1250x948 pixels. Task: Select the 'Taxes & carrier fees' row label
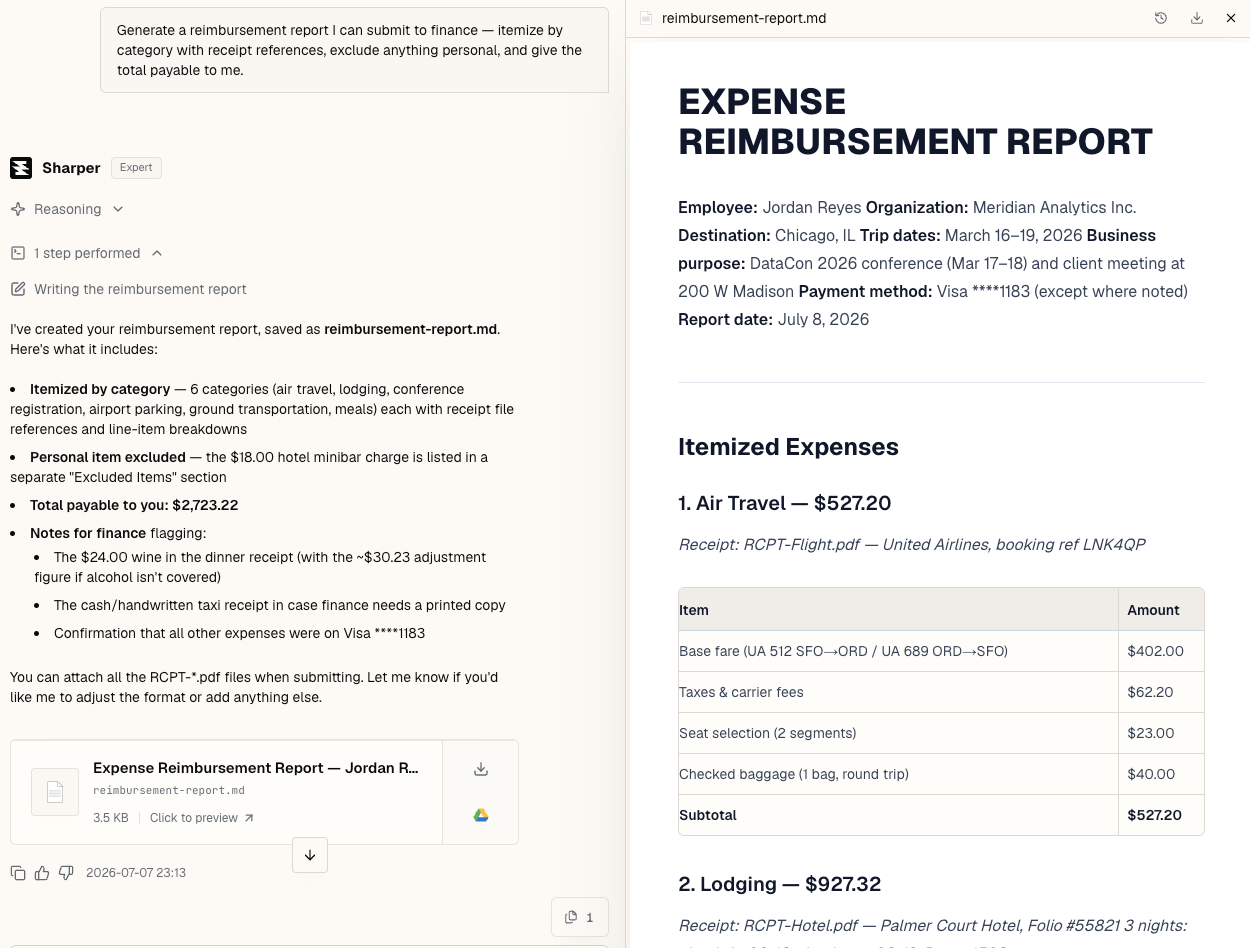tap(741, 692)
